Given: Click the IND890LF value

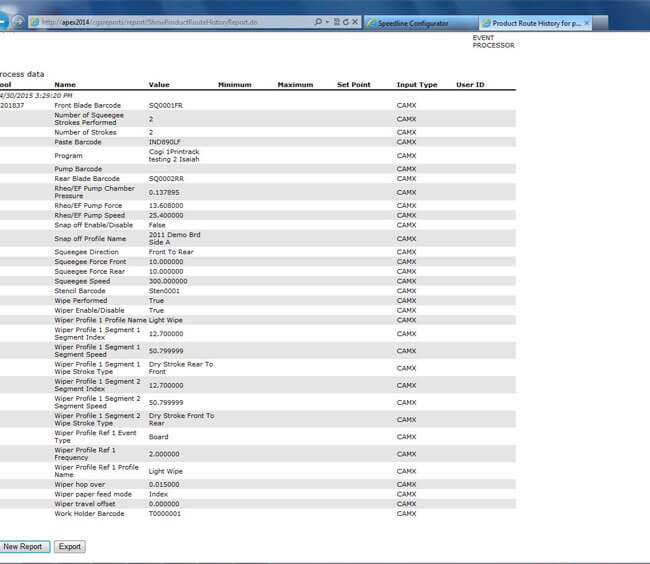Looking at the screenshot, I should coord(165,142).
